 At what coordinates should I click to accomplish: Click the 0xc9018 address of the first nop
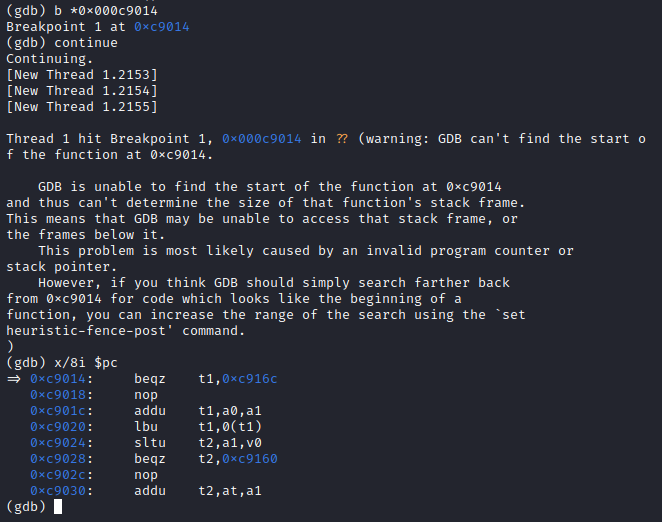[x=62, y=395]
